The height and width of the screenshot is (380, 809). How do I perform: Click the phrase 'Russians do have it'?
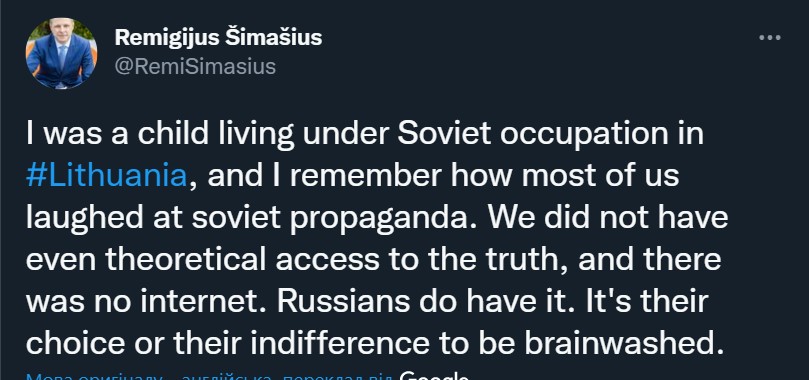[x=426, y=302]
